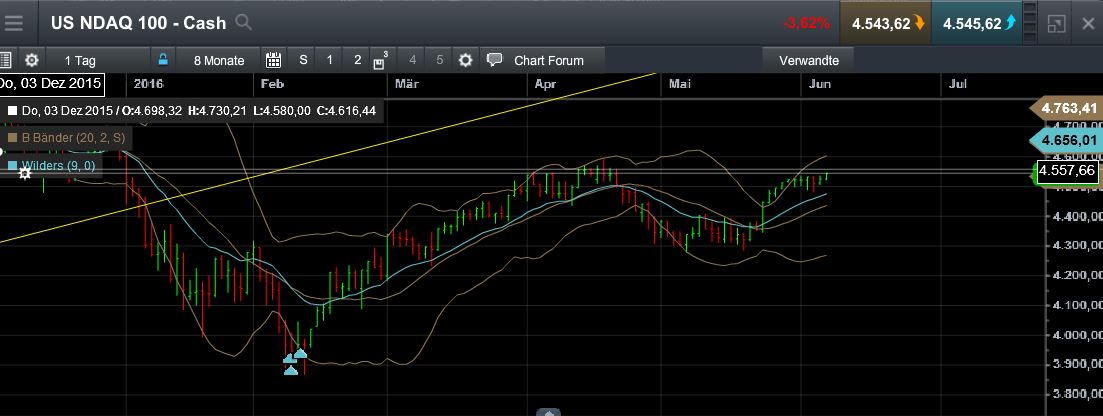Click the chart title US NDAQ 100 - Cash
This screenshot has width=1103, height=416.
[x=139, y=23]
